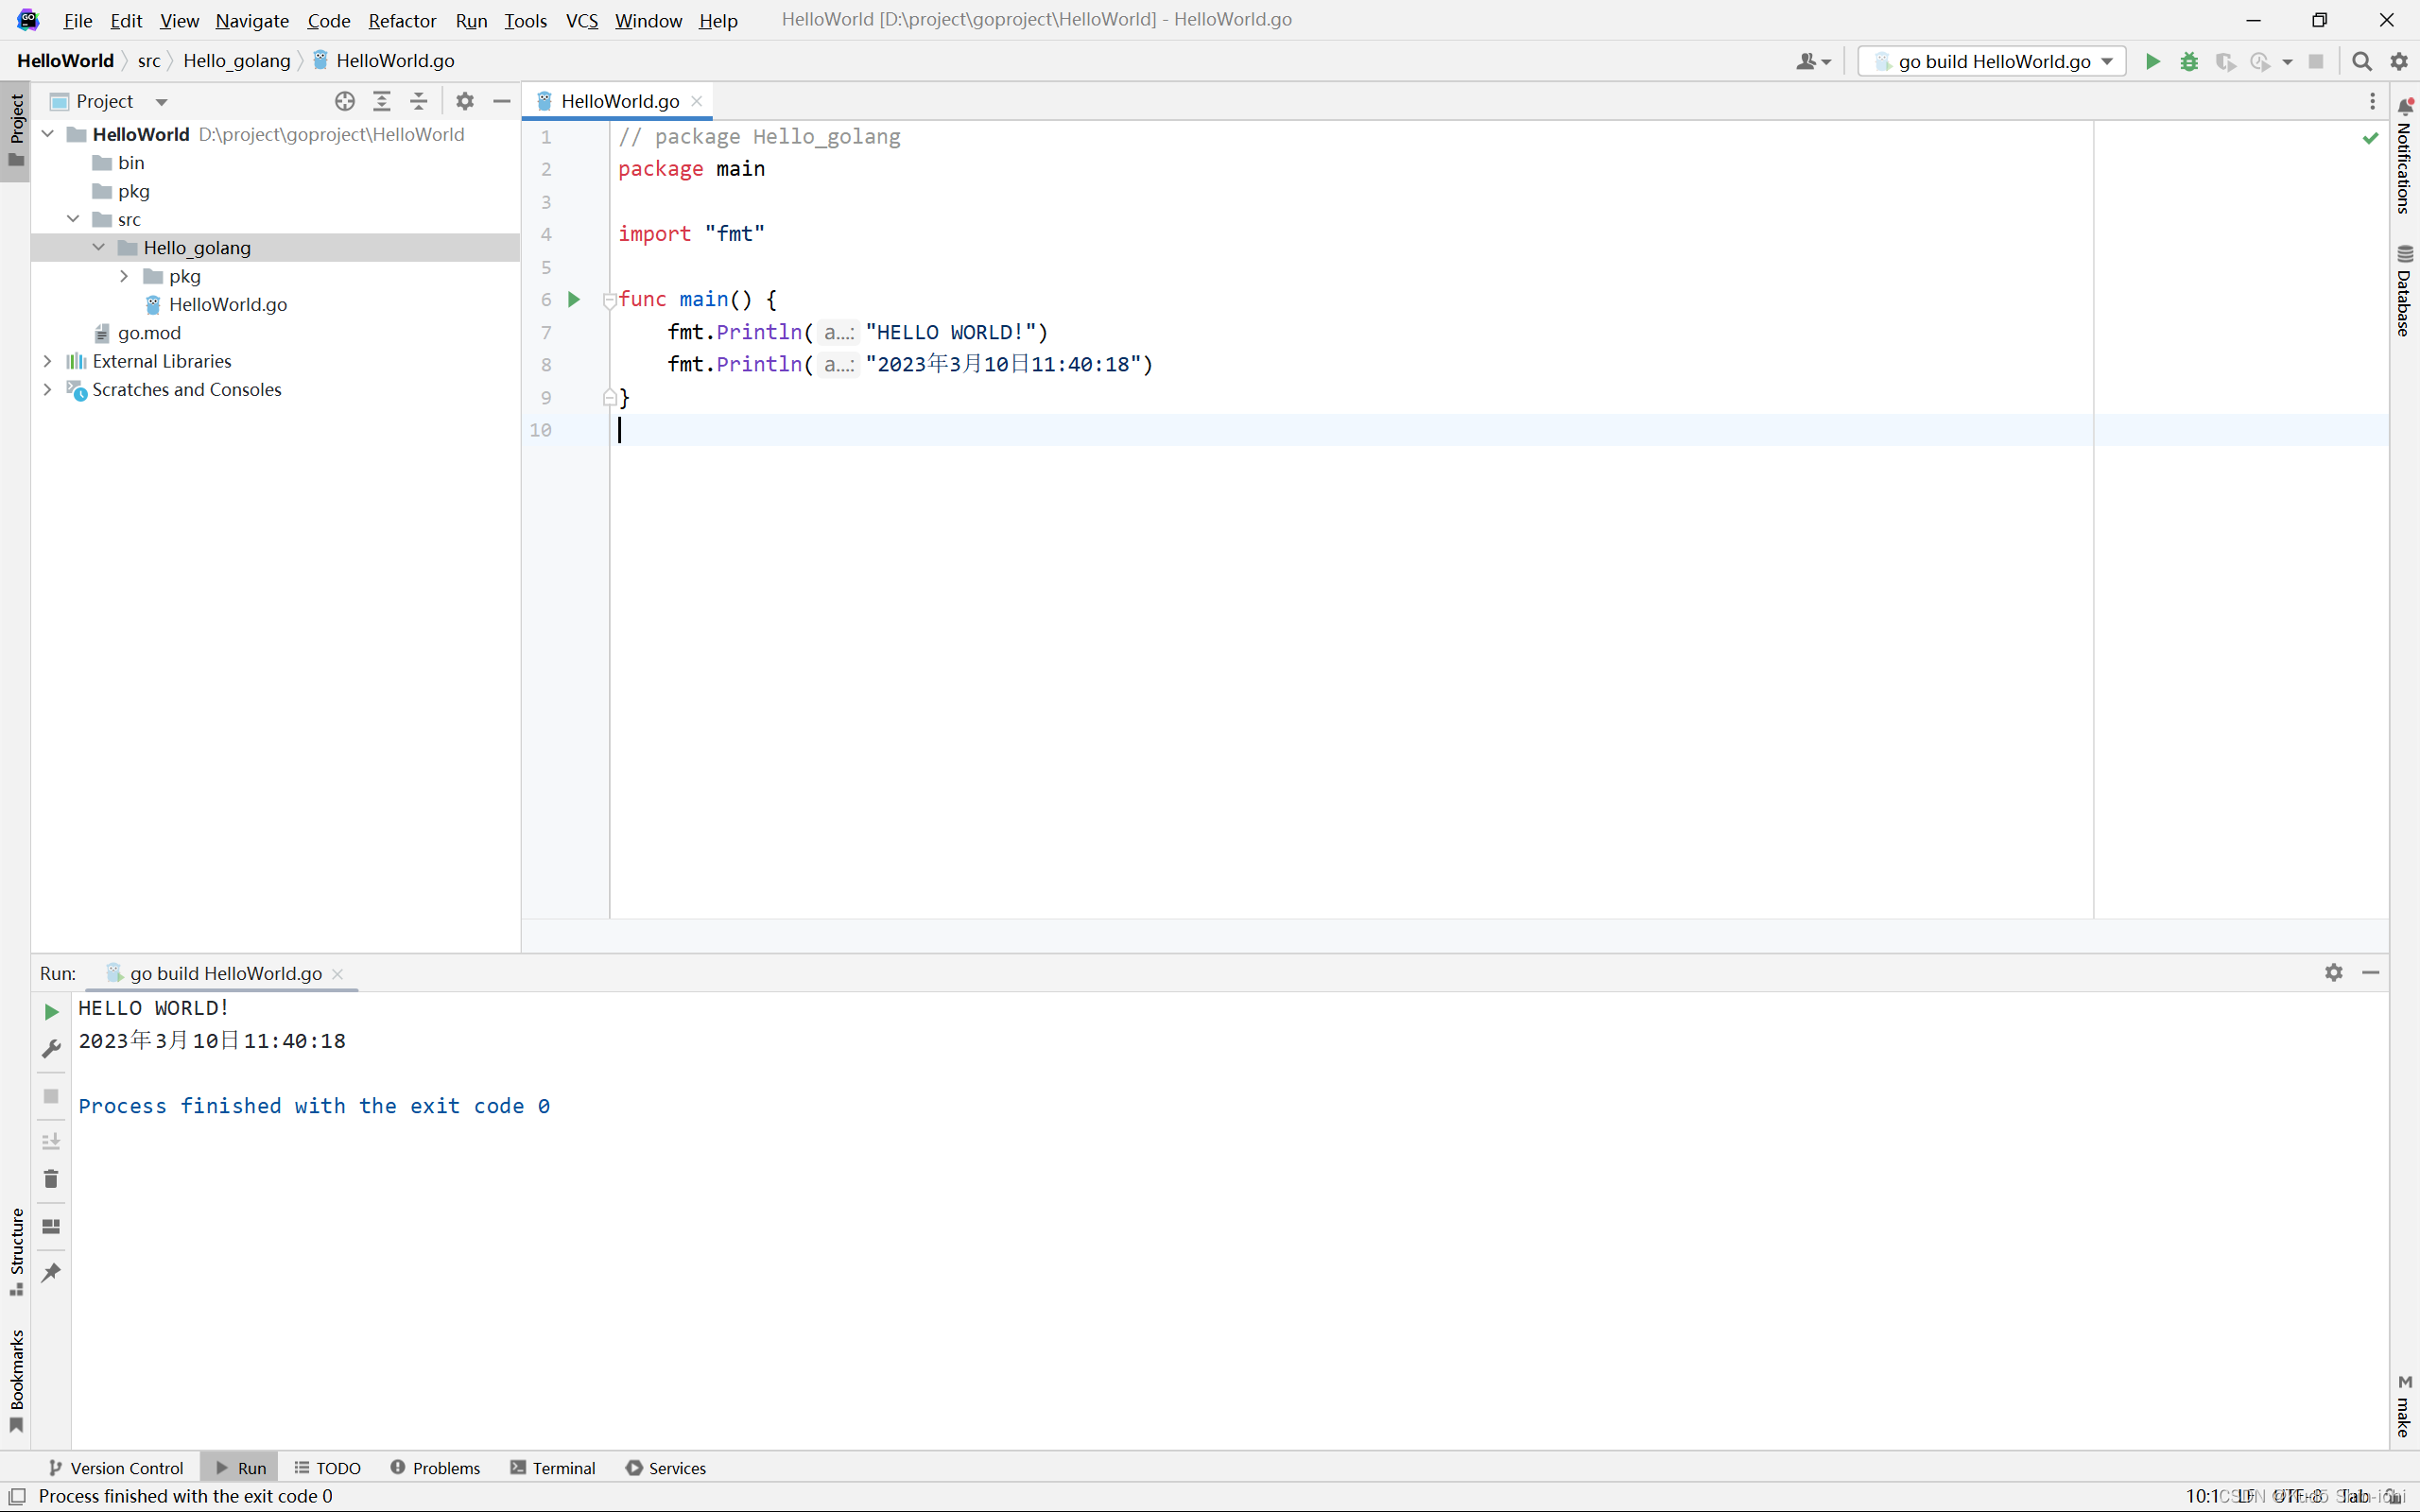Click the wrench icon in Run panel
The width and height of the screenshot is (2420, 1512).
pos(51,1048)
